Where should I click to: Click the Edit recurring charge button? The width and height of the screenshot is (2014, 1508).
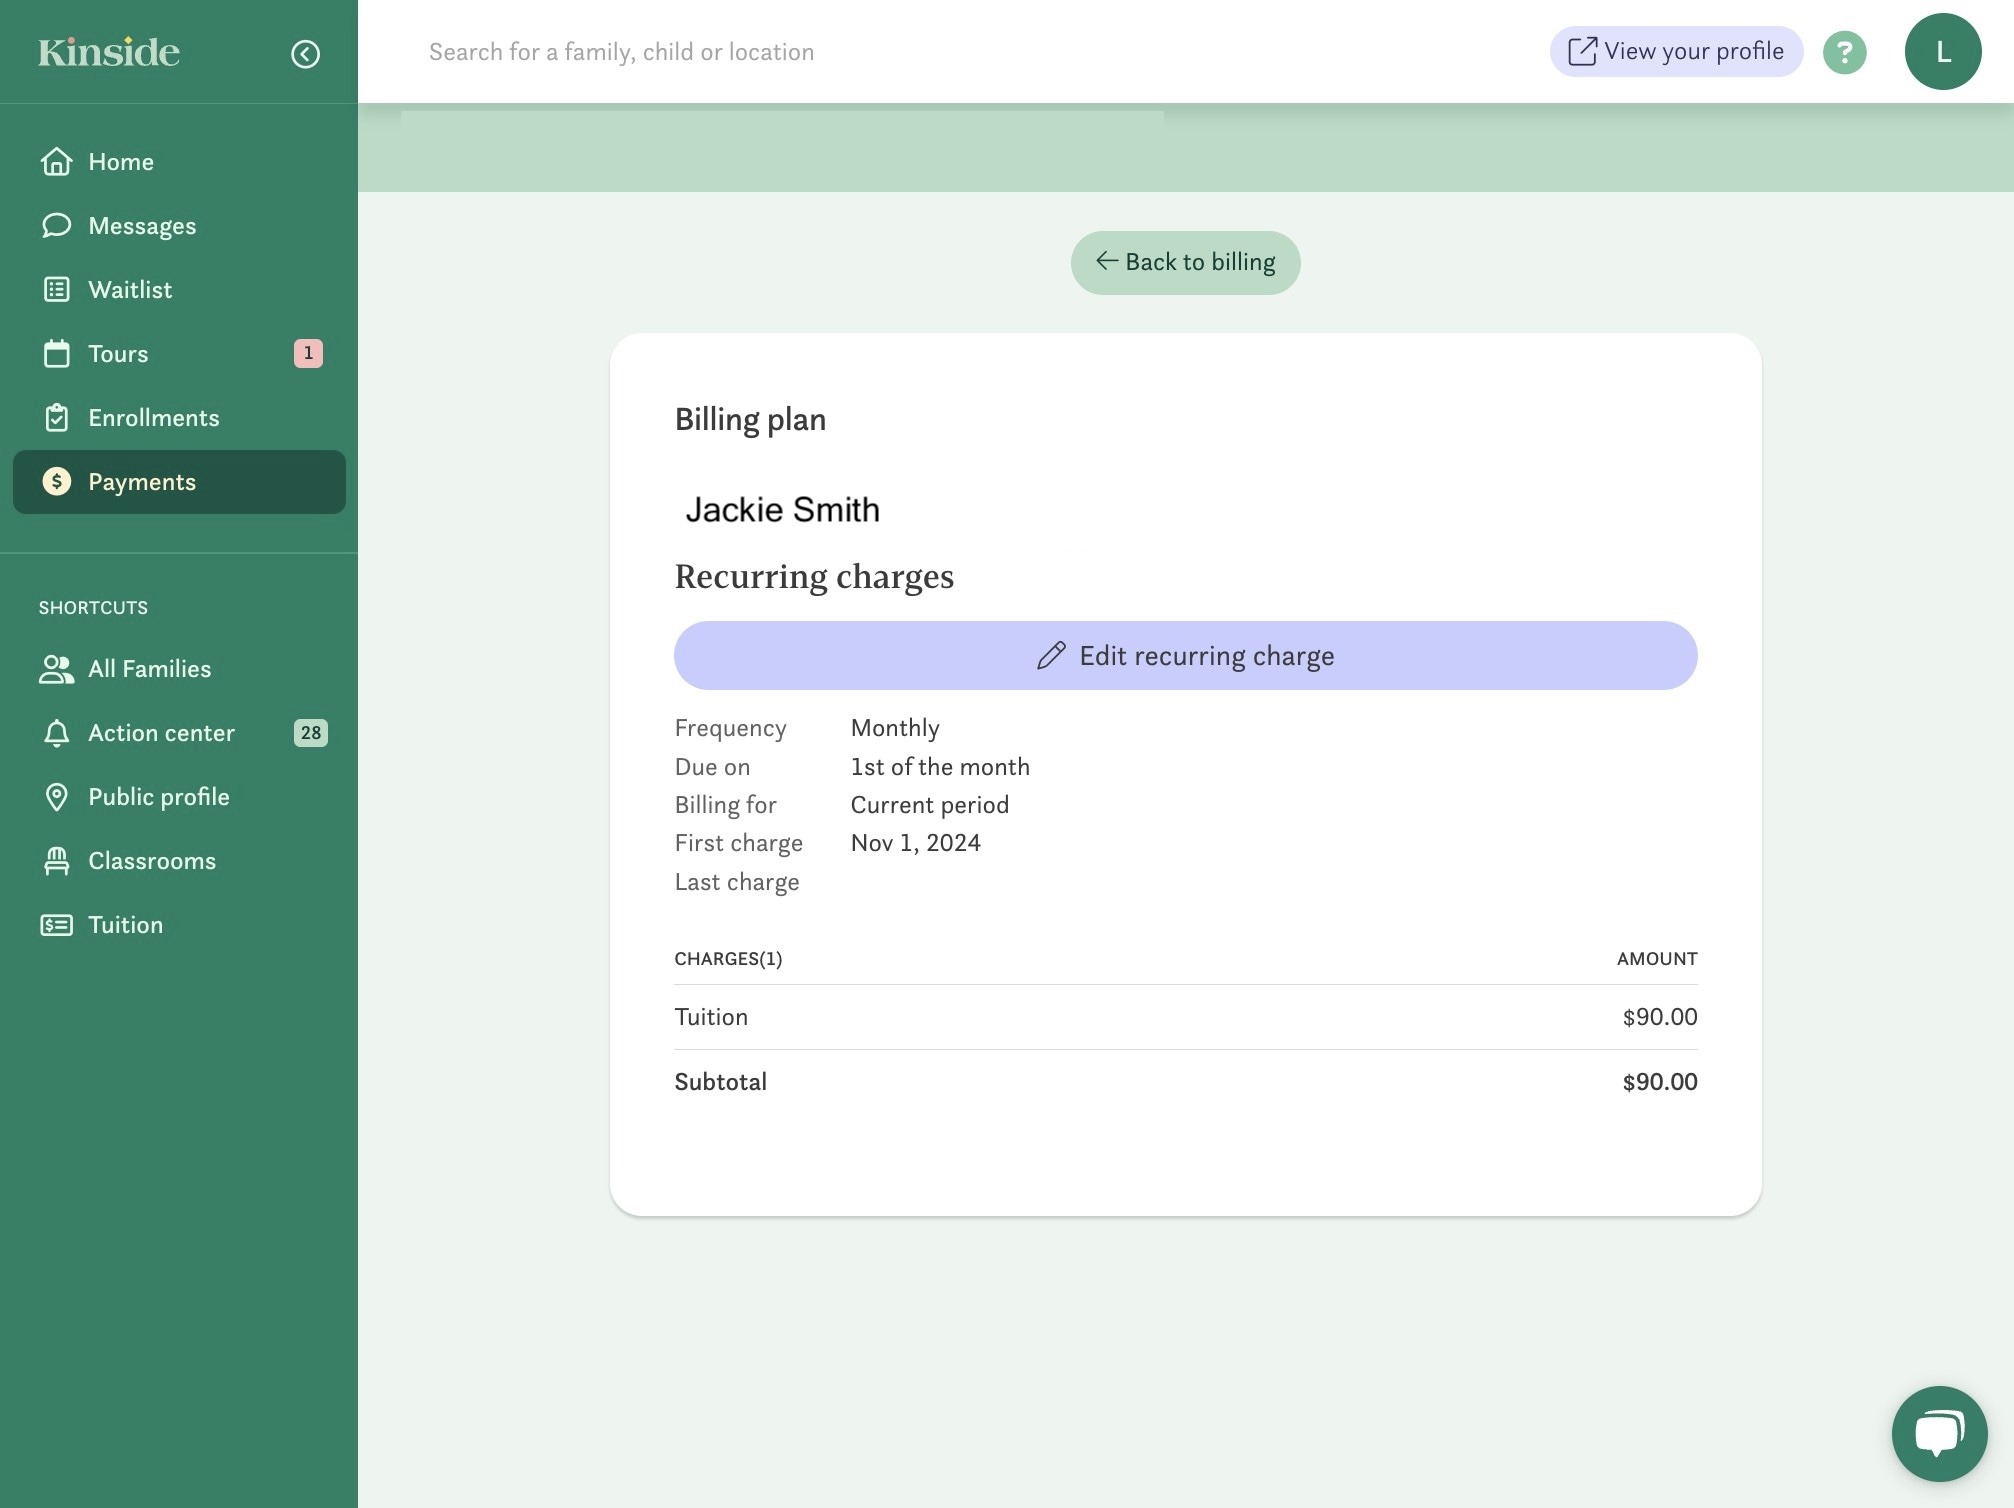click(1185, 656)
